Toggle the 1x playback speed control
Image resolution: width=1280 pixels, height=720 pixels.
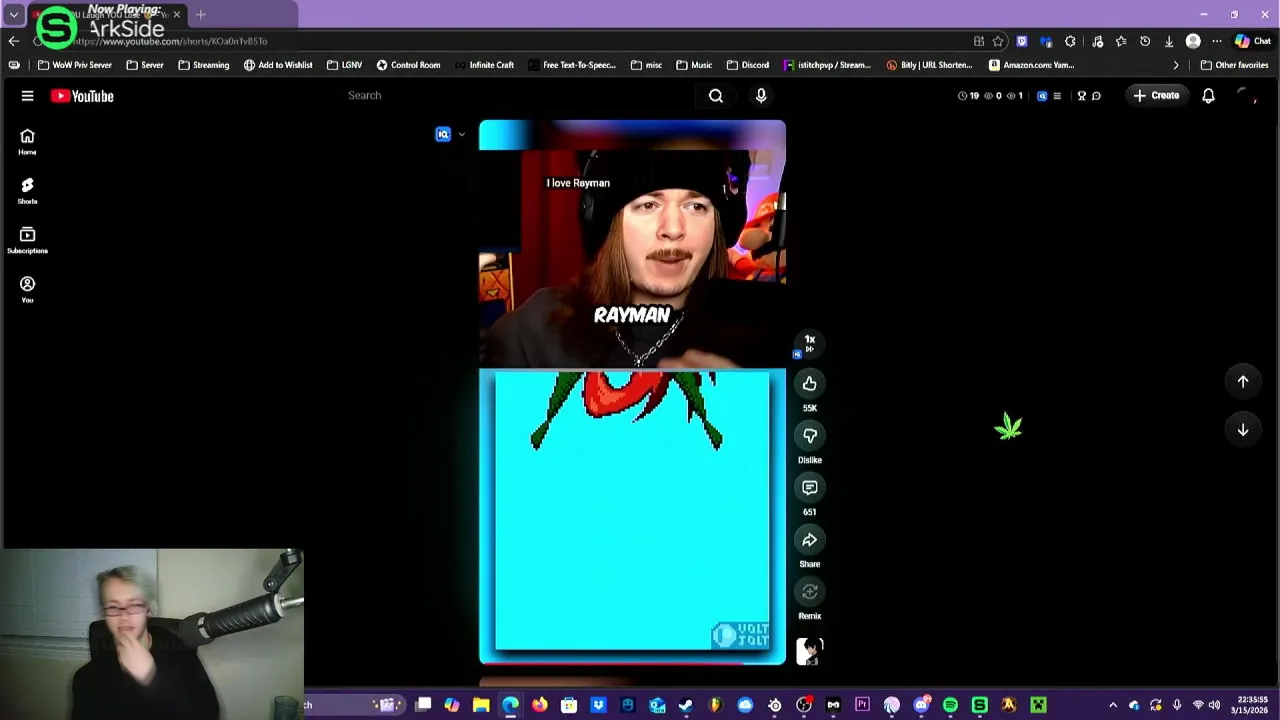coord(810,343)
